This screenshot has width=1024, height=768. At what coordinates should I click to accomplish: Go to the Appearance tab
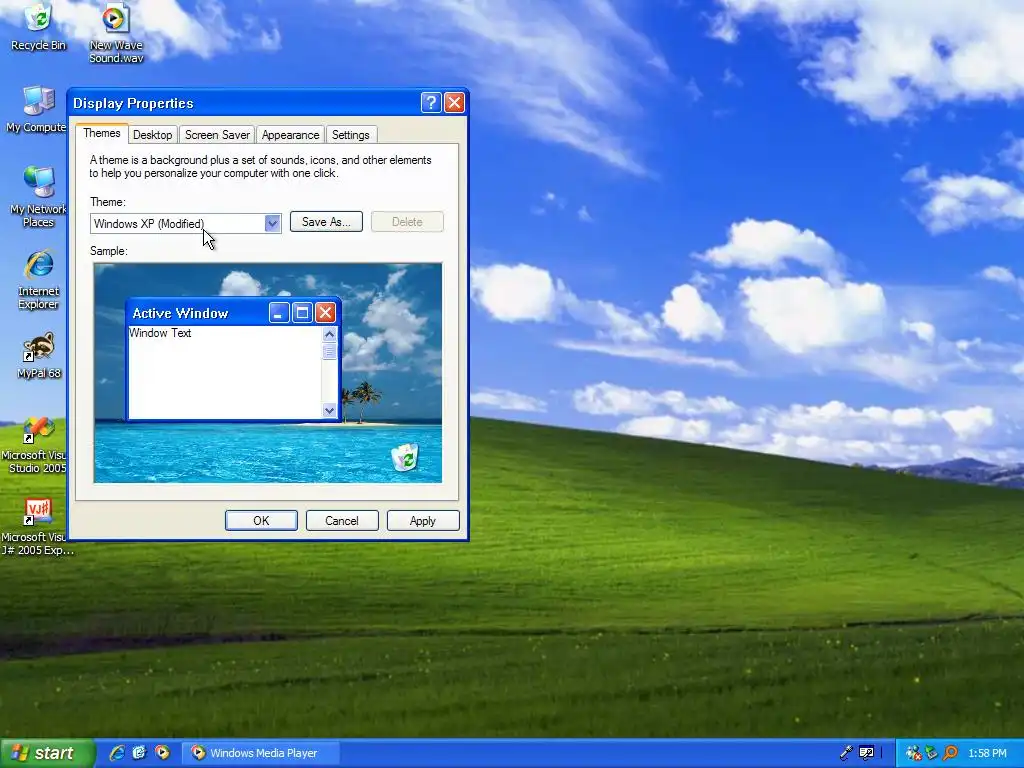click(x=290, y=135)
